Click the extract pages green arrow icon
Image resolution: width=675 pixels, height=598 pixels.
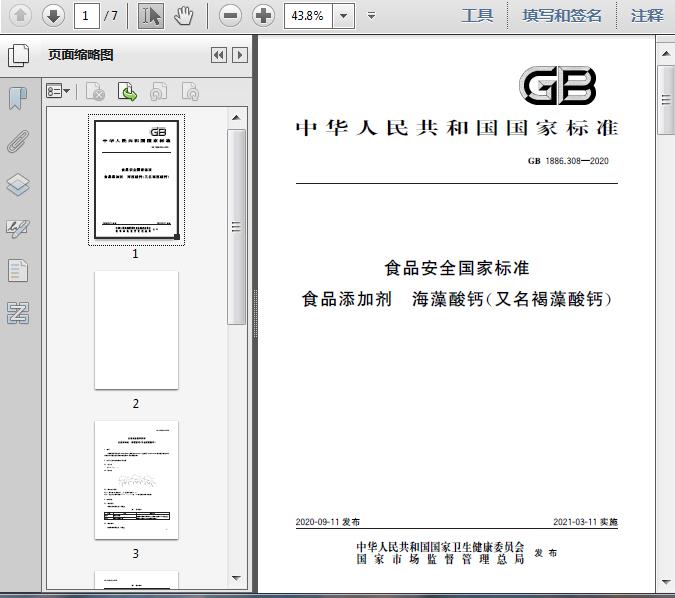click(x=127, y=91)
